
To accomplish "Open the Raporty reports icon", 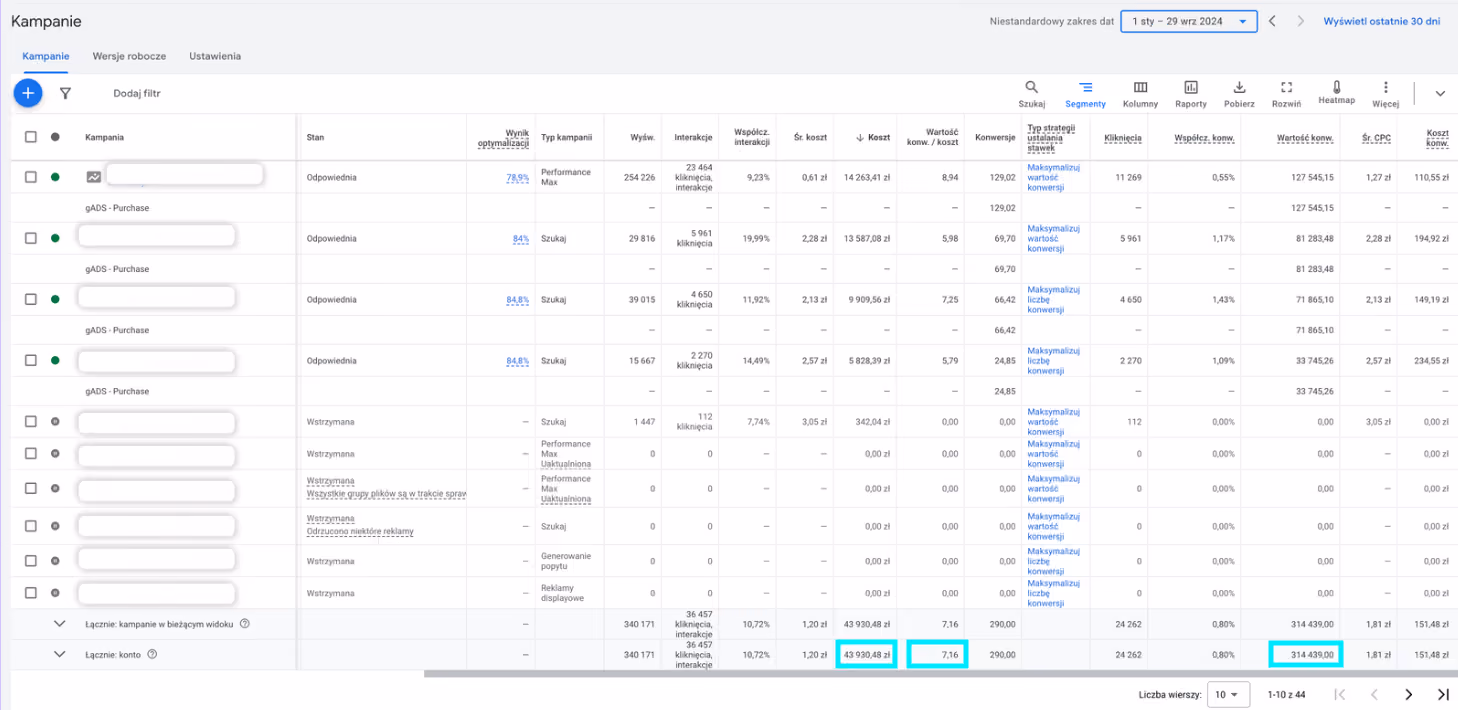I will coord(1191,94).
